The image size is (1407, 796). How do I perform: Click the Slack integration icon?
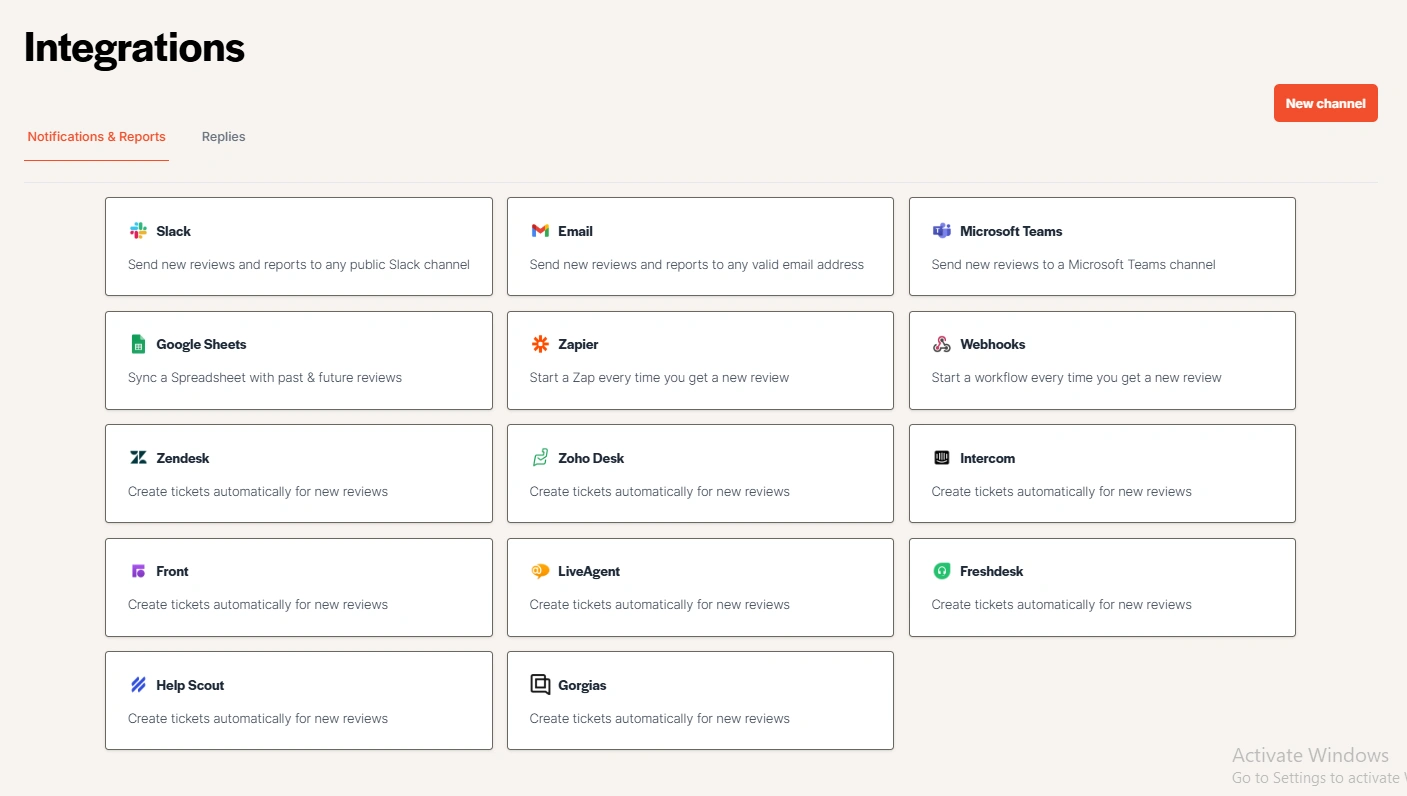137,230
